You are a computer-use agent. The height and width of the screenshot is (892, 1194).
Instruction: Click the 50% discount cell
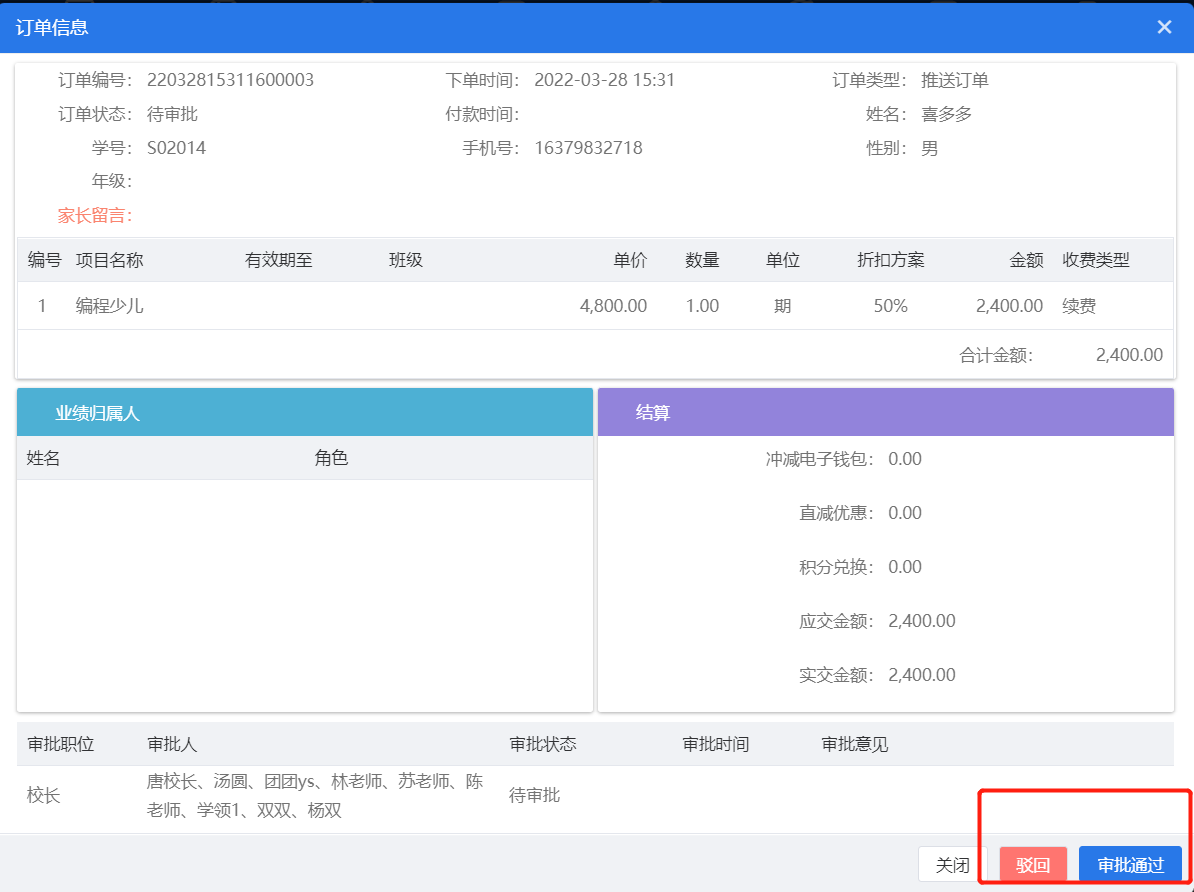pyautogui.click(x=890, y=306)
